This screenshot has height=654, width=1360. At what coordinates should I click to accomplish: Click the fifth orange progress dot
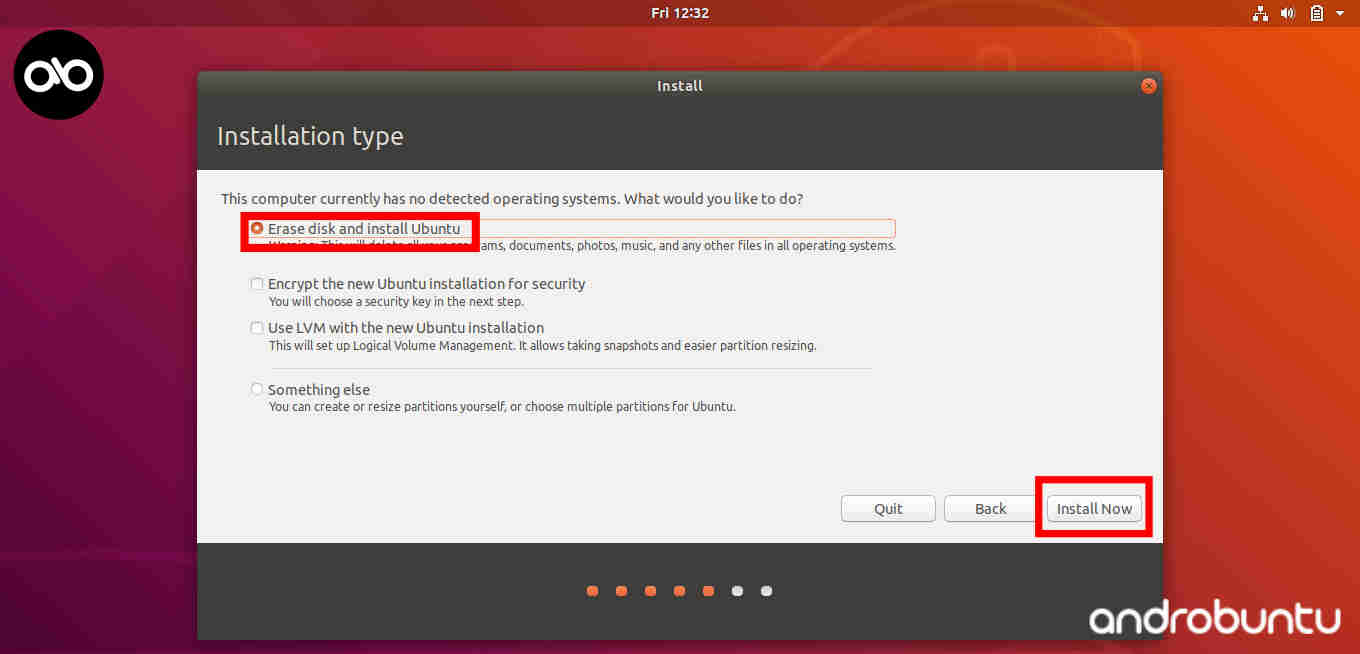(708, 591)
